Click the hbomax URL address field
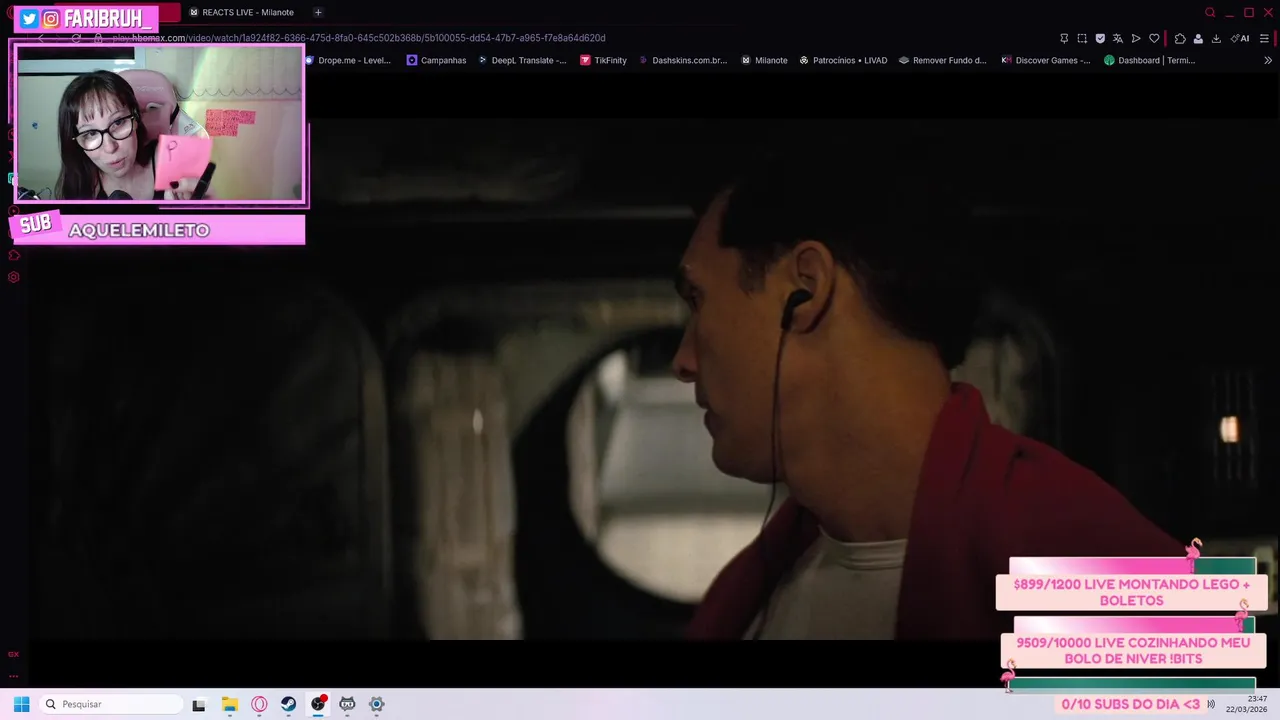Image resolution: width=1280 pixels, height=720 pixels. point(358,38)
